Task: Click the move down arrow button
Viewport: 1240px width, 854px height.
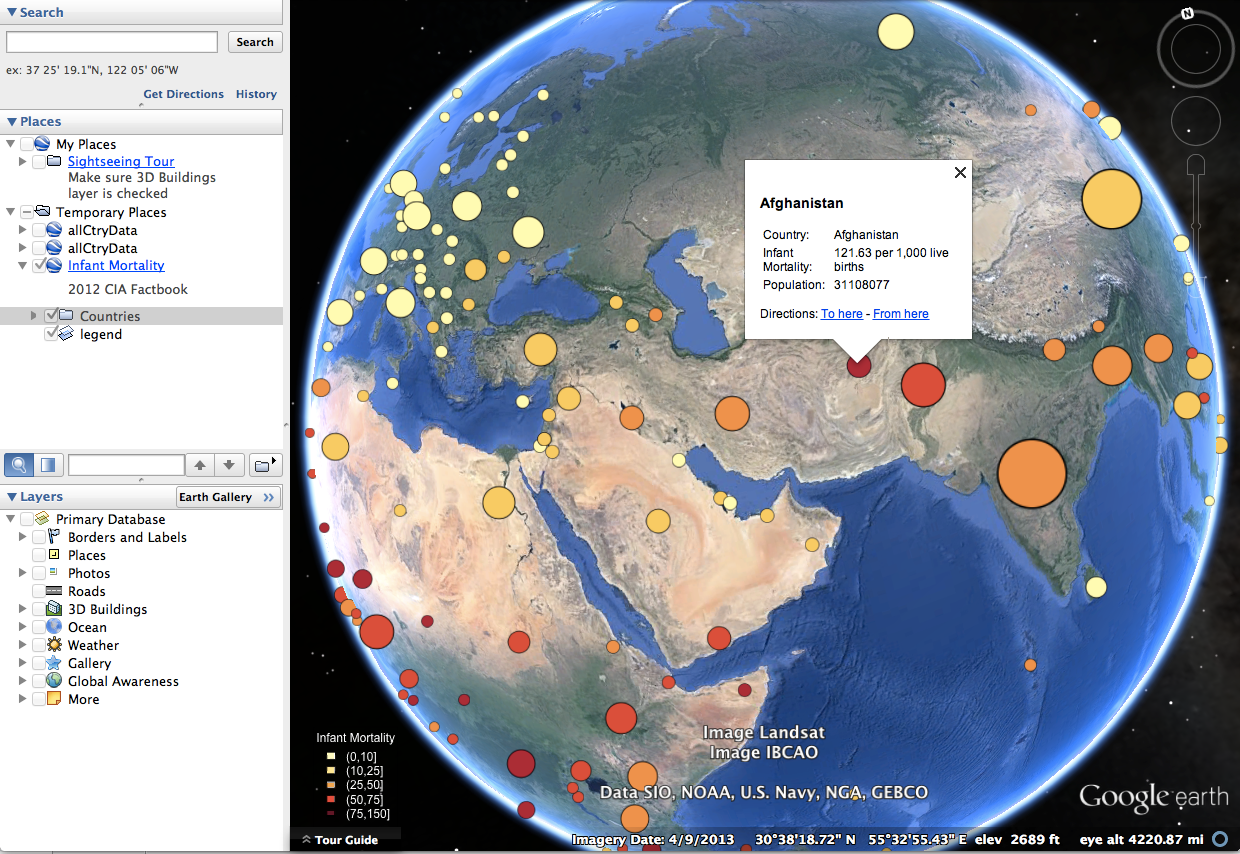Action: pyautogui.click(x=229, y=465)
